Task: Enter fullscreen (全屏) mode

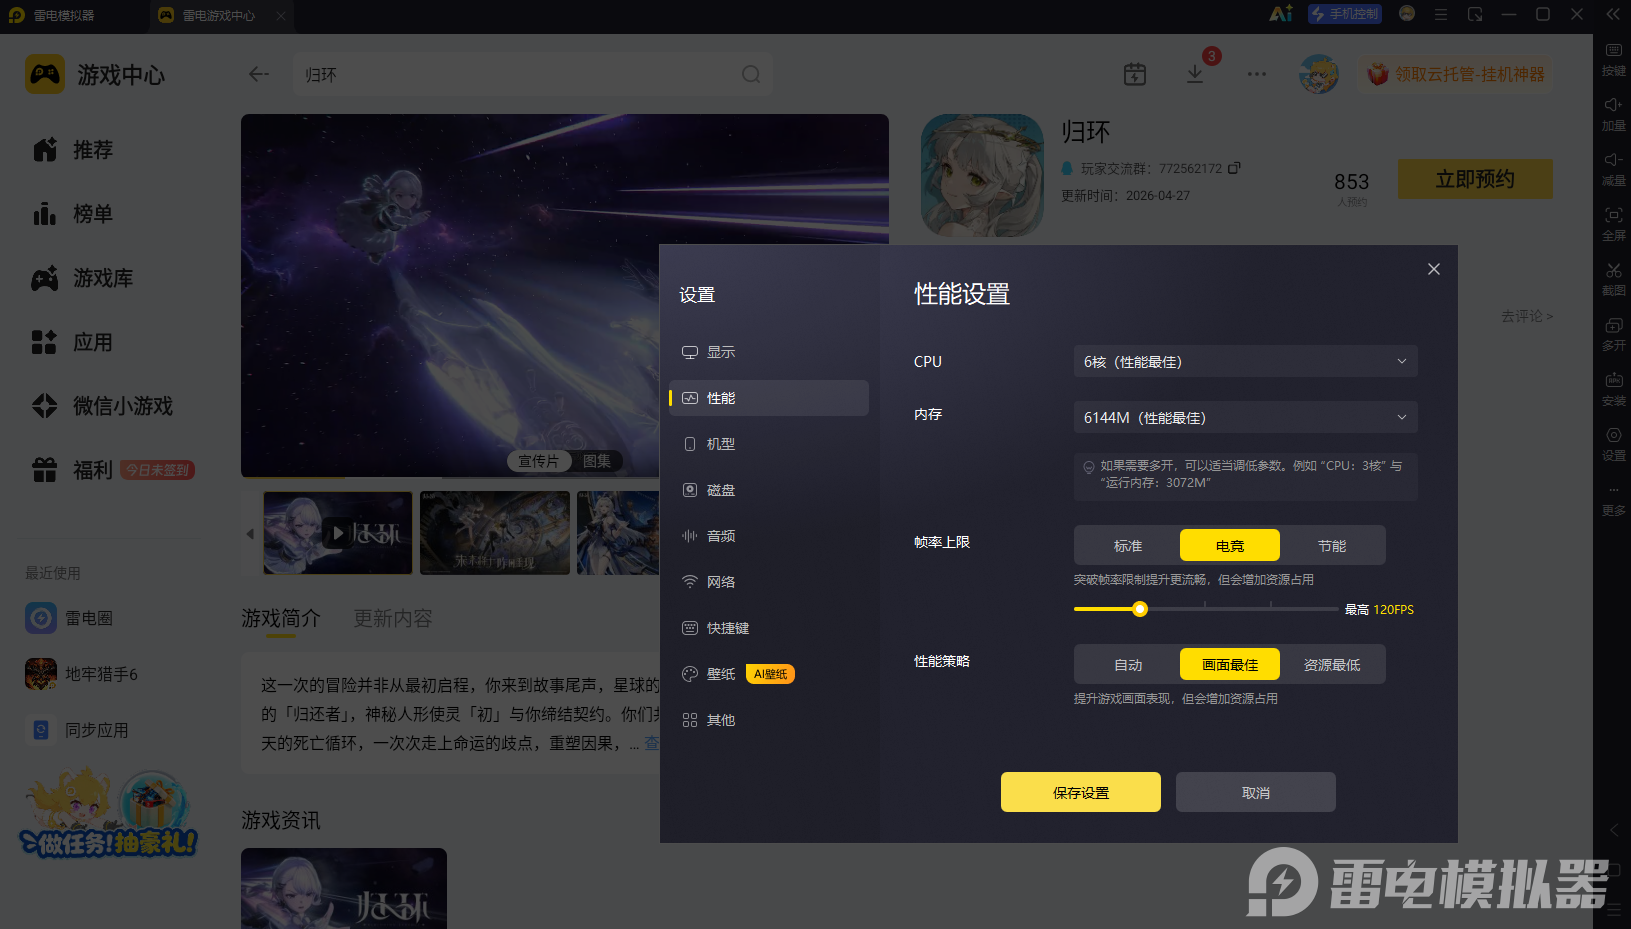Action: (x=1613, y=223)
